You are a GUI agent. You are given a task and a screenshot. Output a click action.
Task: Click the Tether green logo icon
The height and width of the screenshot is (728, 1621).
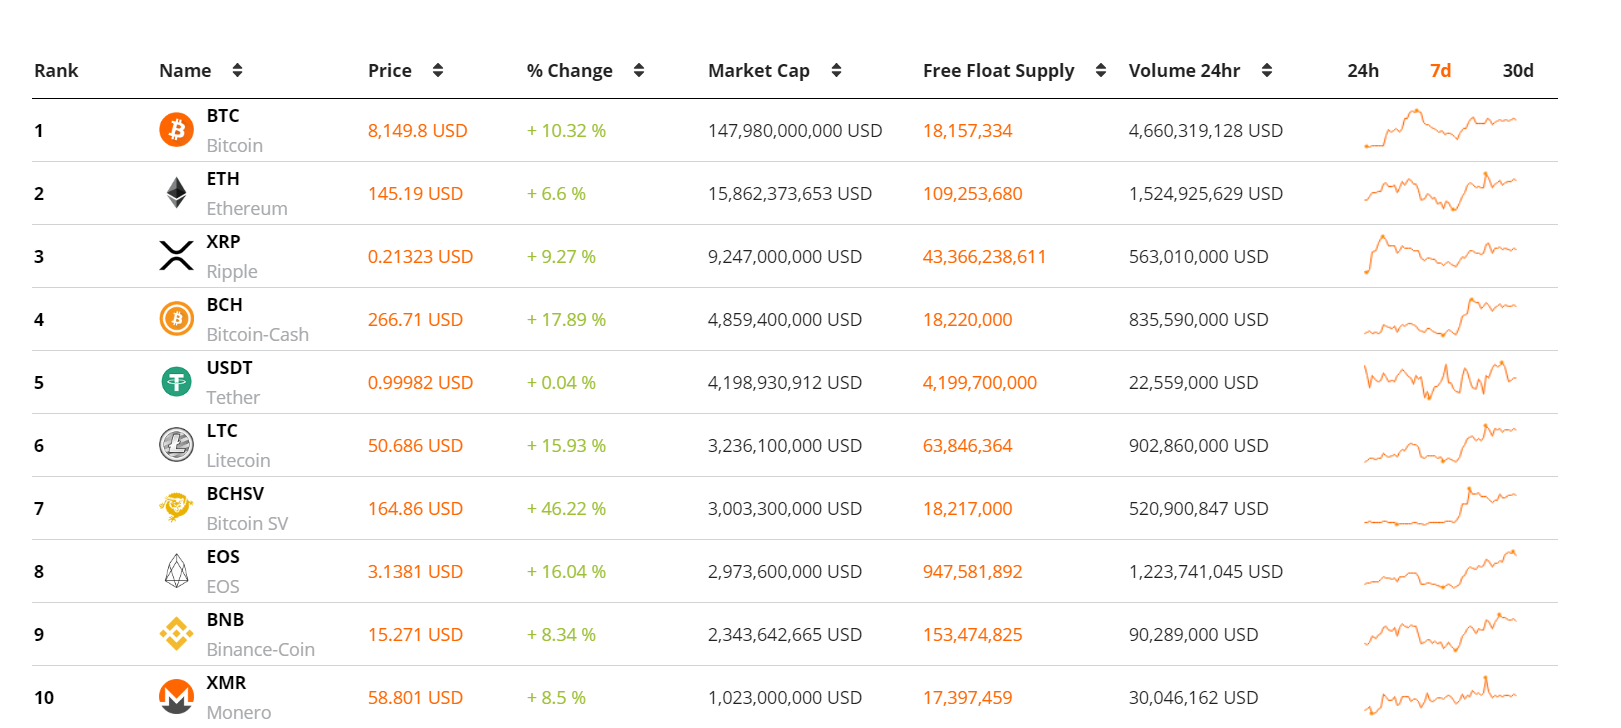click(x=177, y=382)
